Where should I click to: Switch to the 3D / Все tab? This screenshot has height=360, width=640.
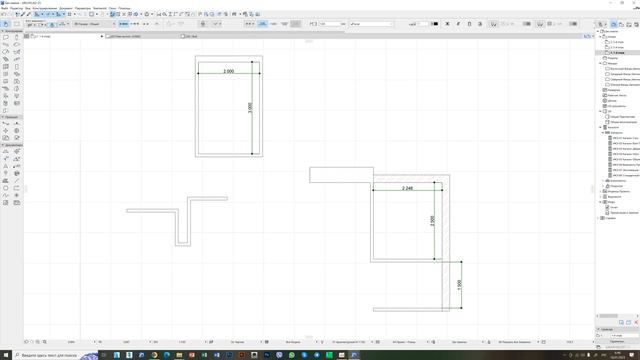coord(189,36)
